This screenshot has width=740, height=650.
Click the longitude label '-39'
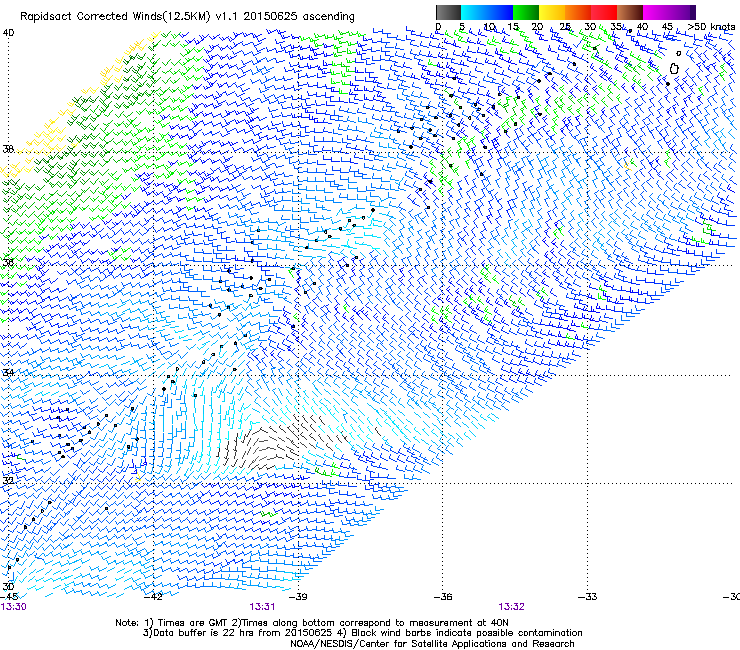[x=298, y=597]
